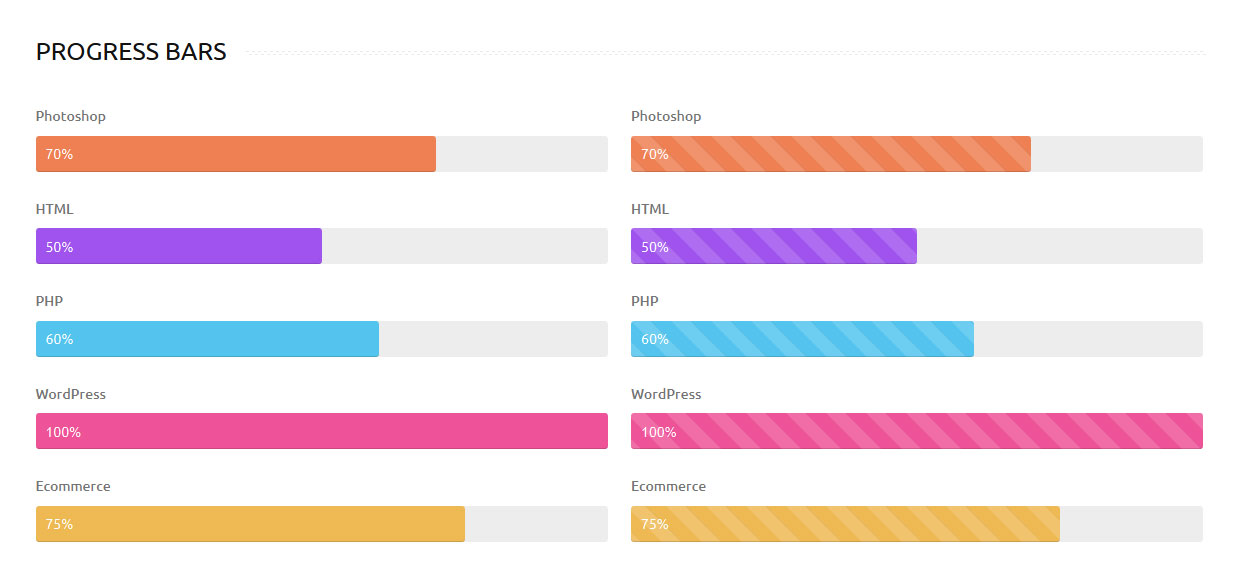Click the solid orange Photoshop progress bar
This screenshot has width=1240, height=587.
(x=235, y=154)
